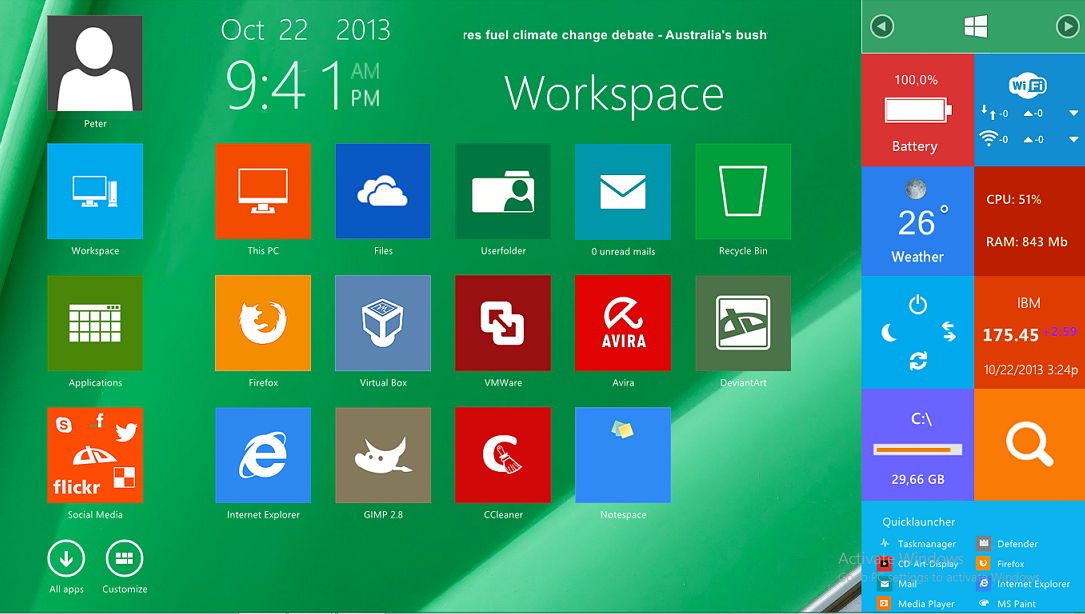The image size is (1085, 614).
Task: Open the DeviantArt tile
Action: point(743,323)
